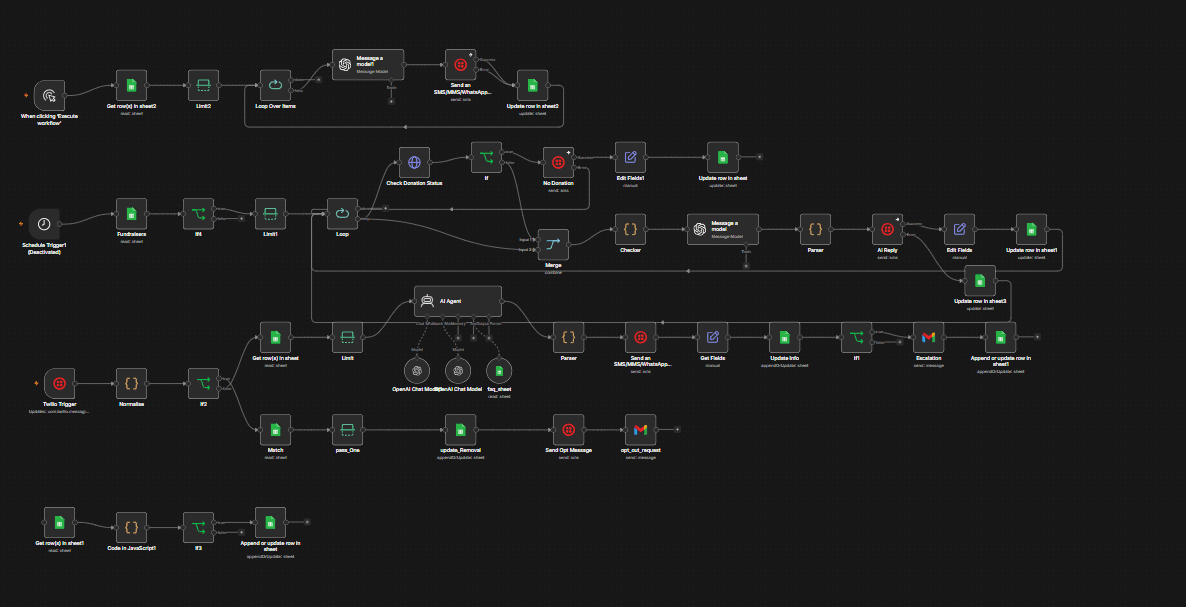Select the Limit node before AI Agent

(347, 337)
